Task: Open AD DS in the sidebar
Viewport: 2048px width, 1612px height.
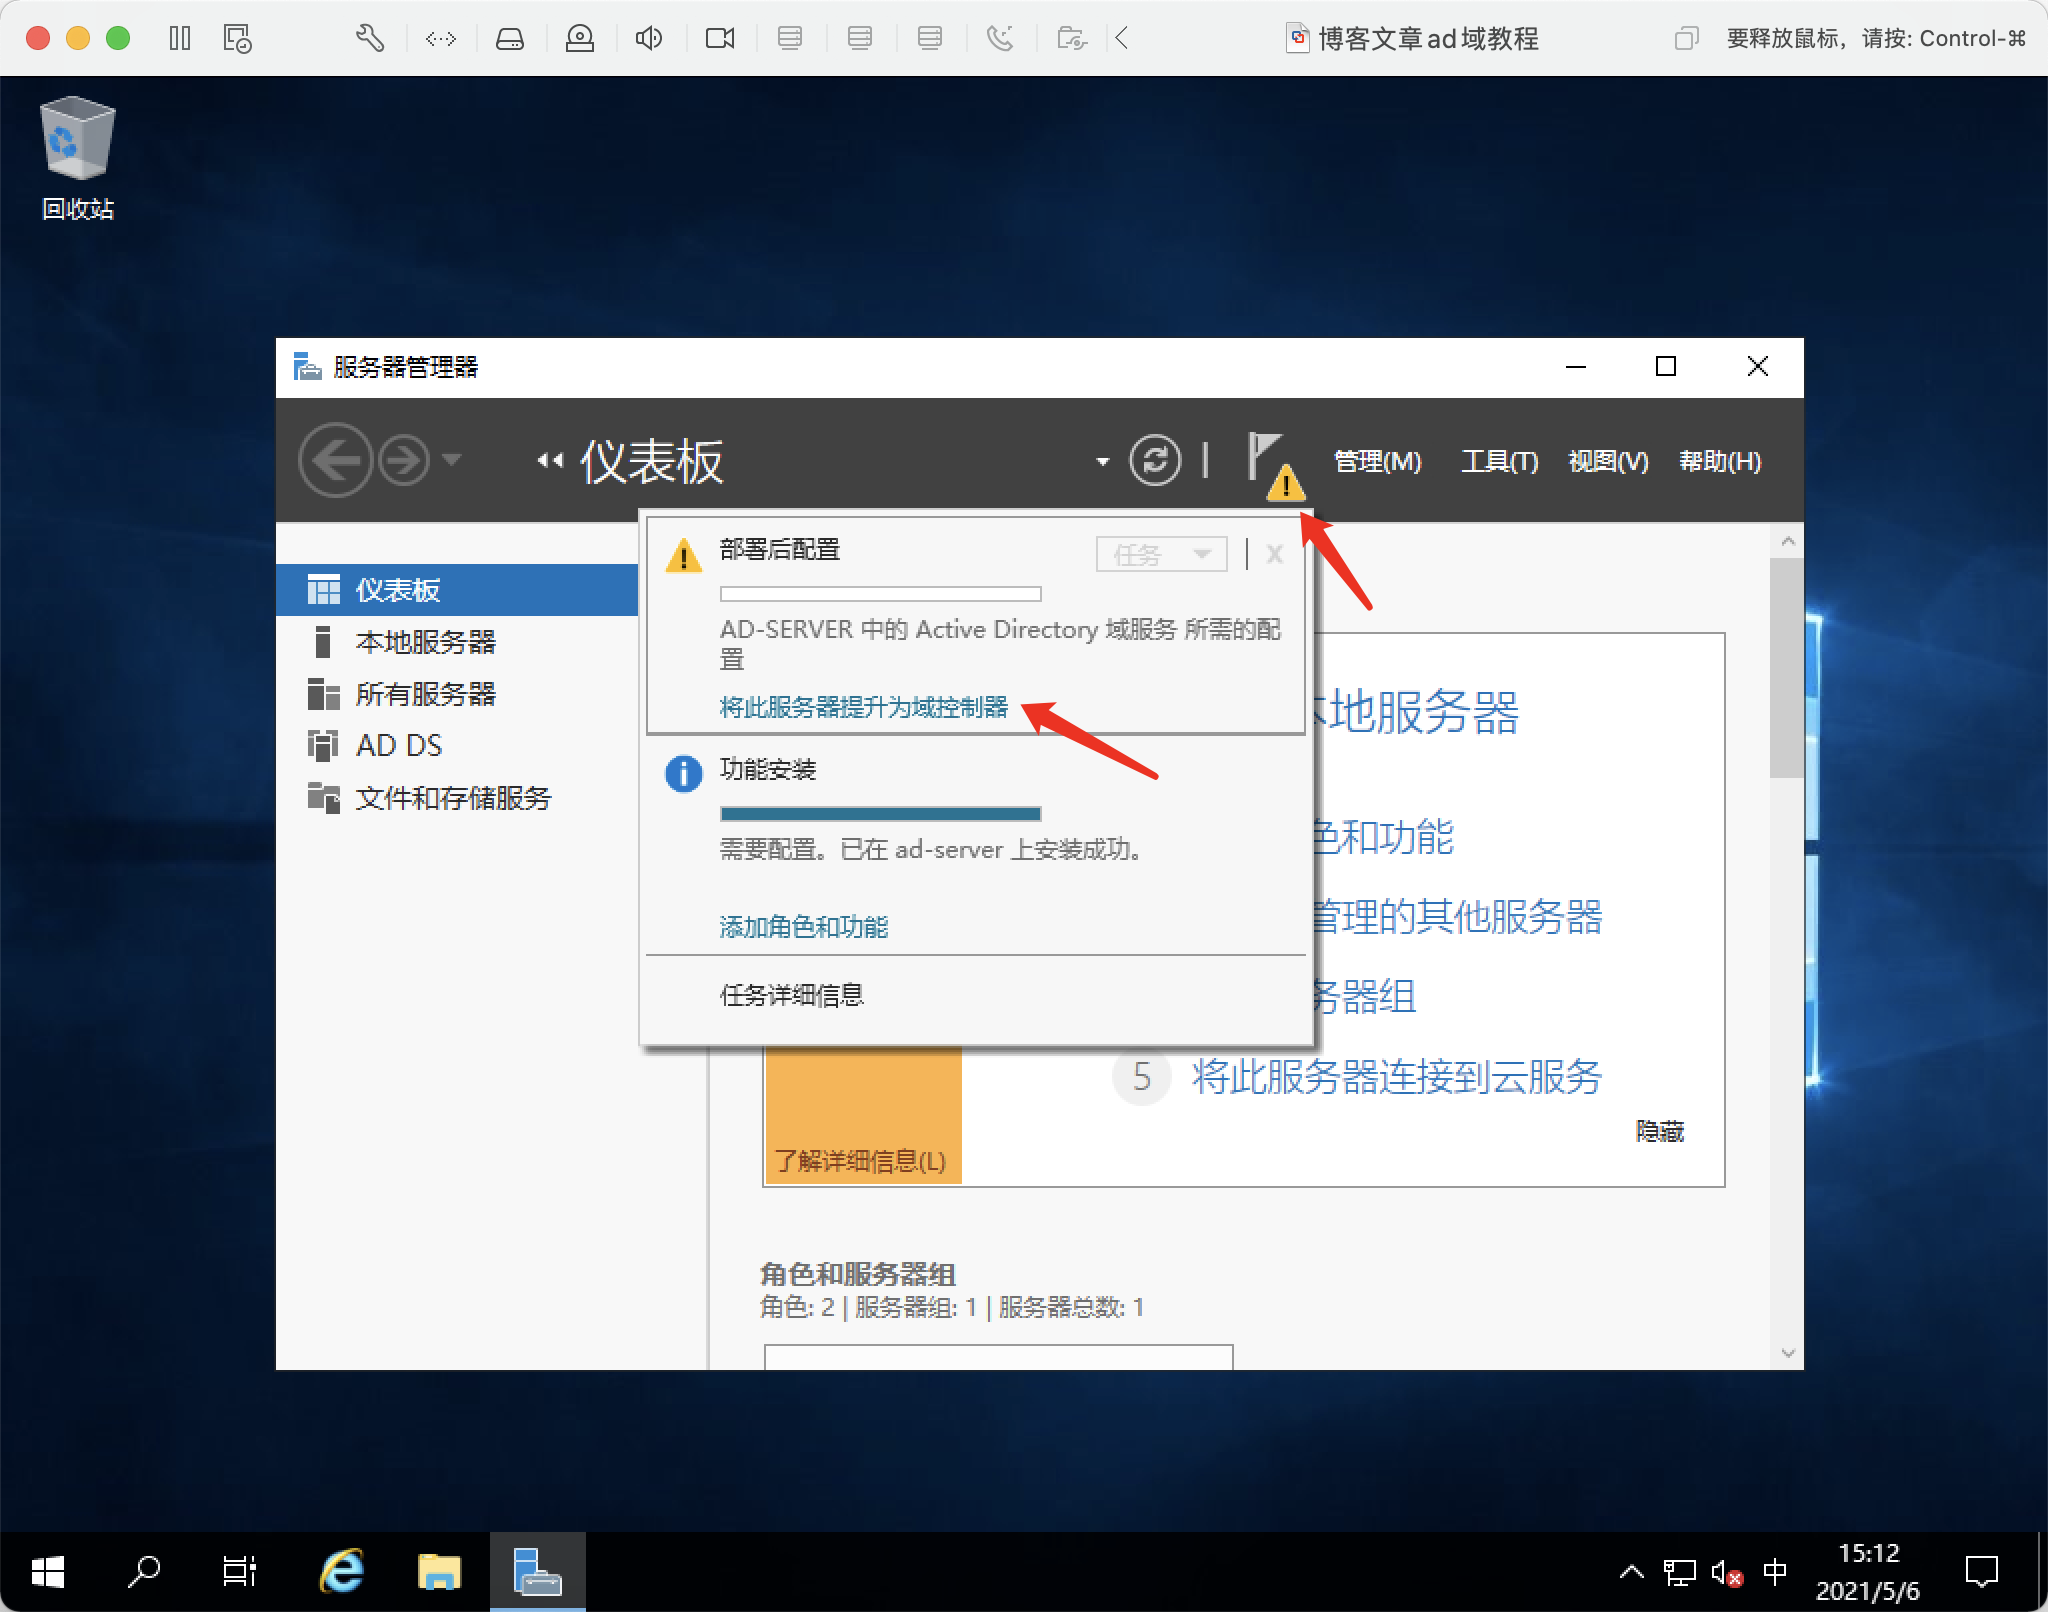Action: tap(398, 745)
